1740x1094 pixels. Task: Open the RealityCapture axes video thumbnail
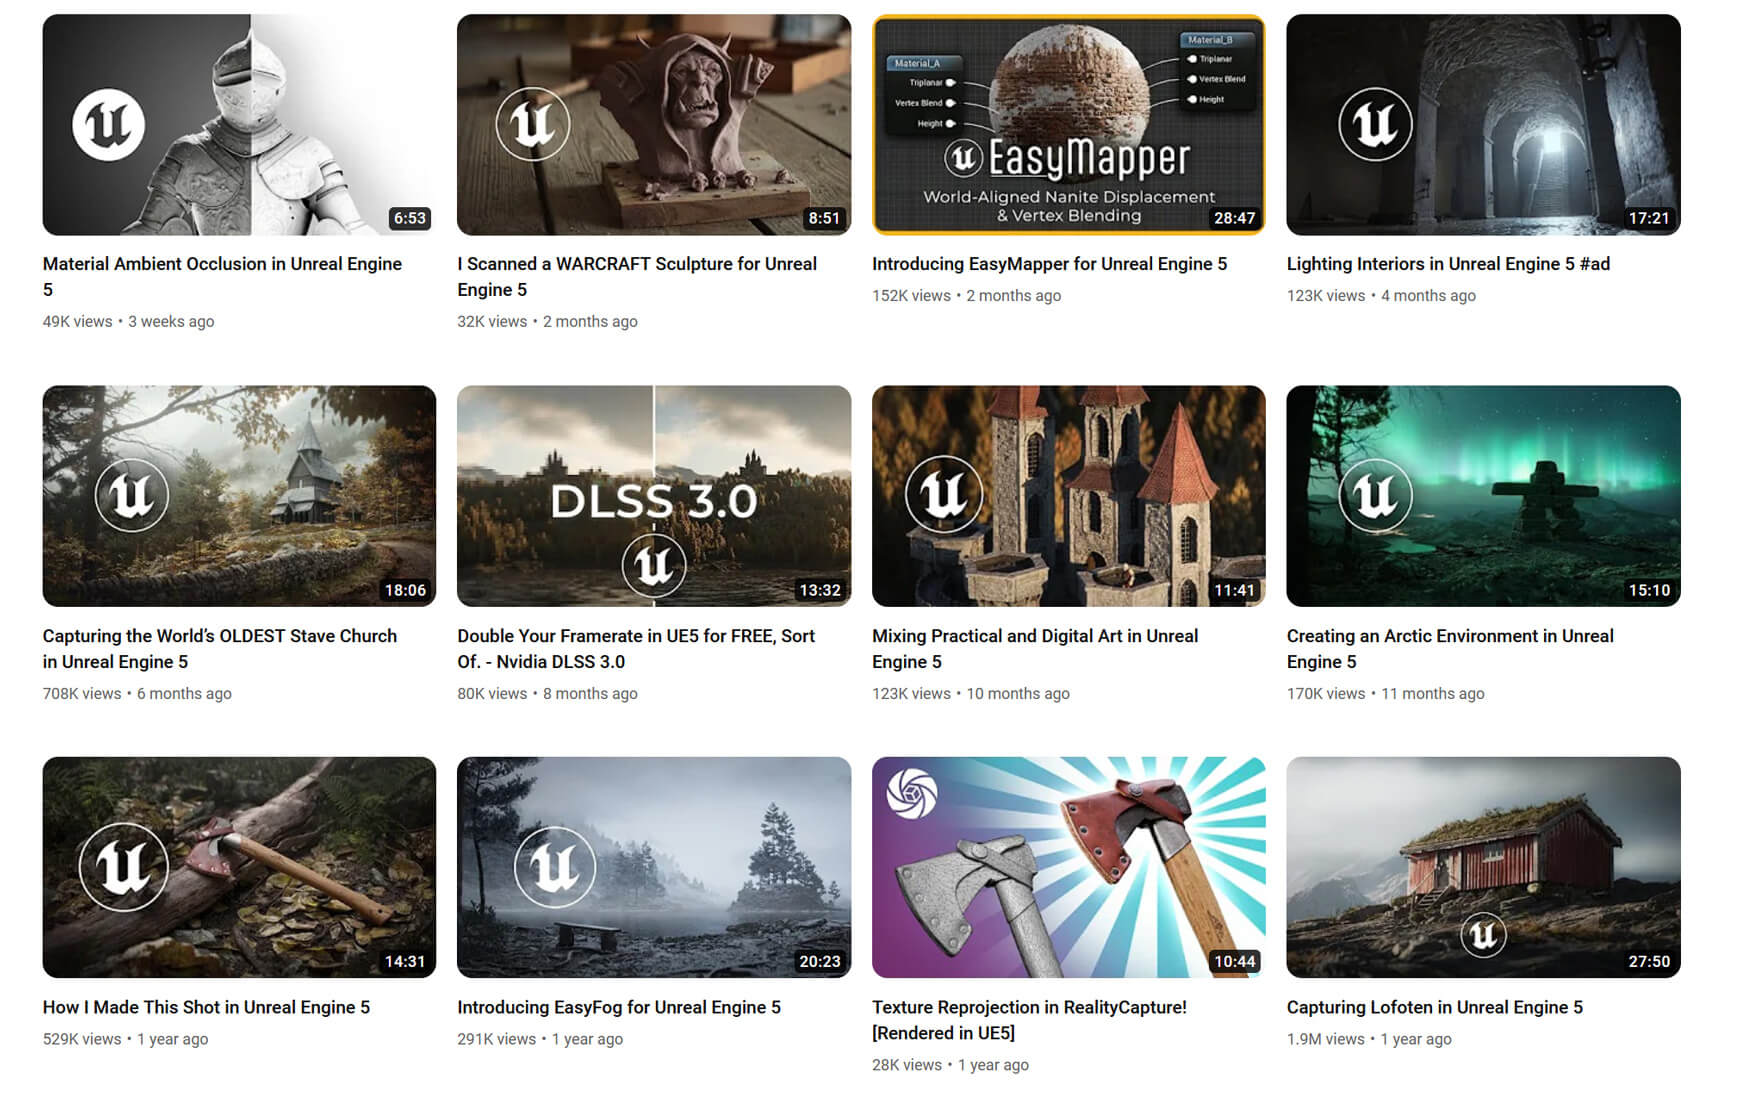(x=1068, y=867)
